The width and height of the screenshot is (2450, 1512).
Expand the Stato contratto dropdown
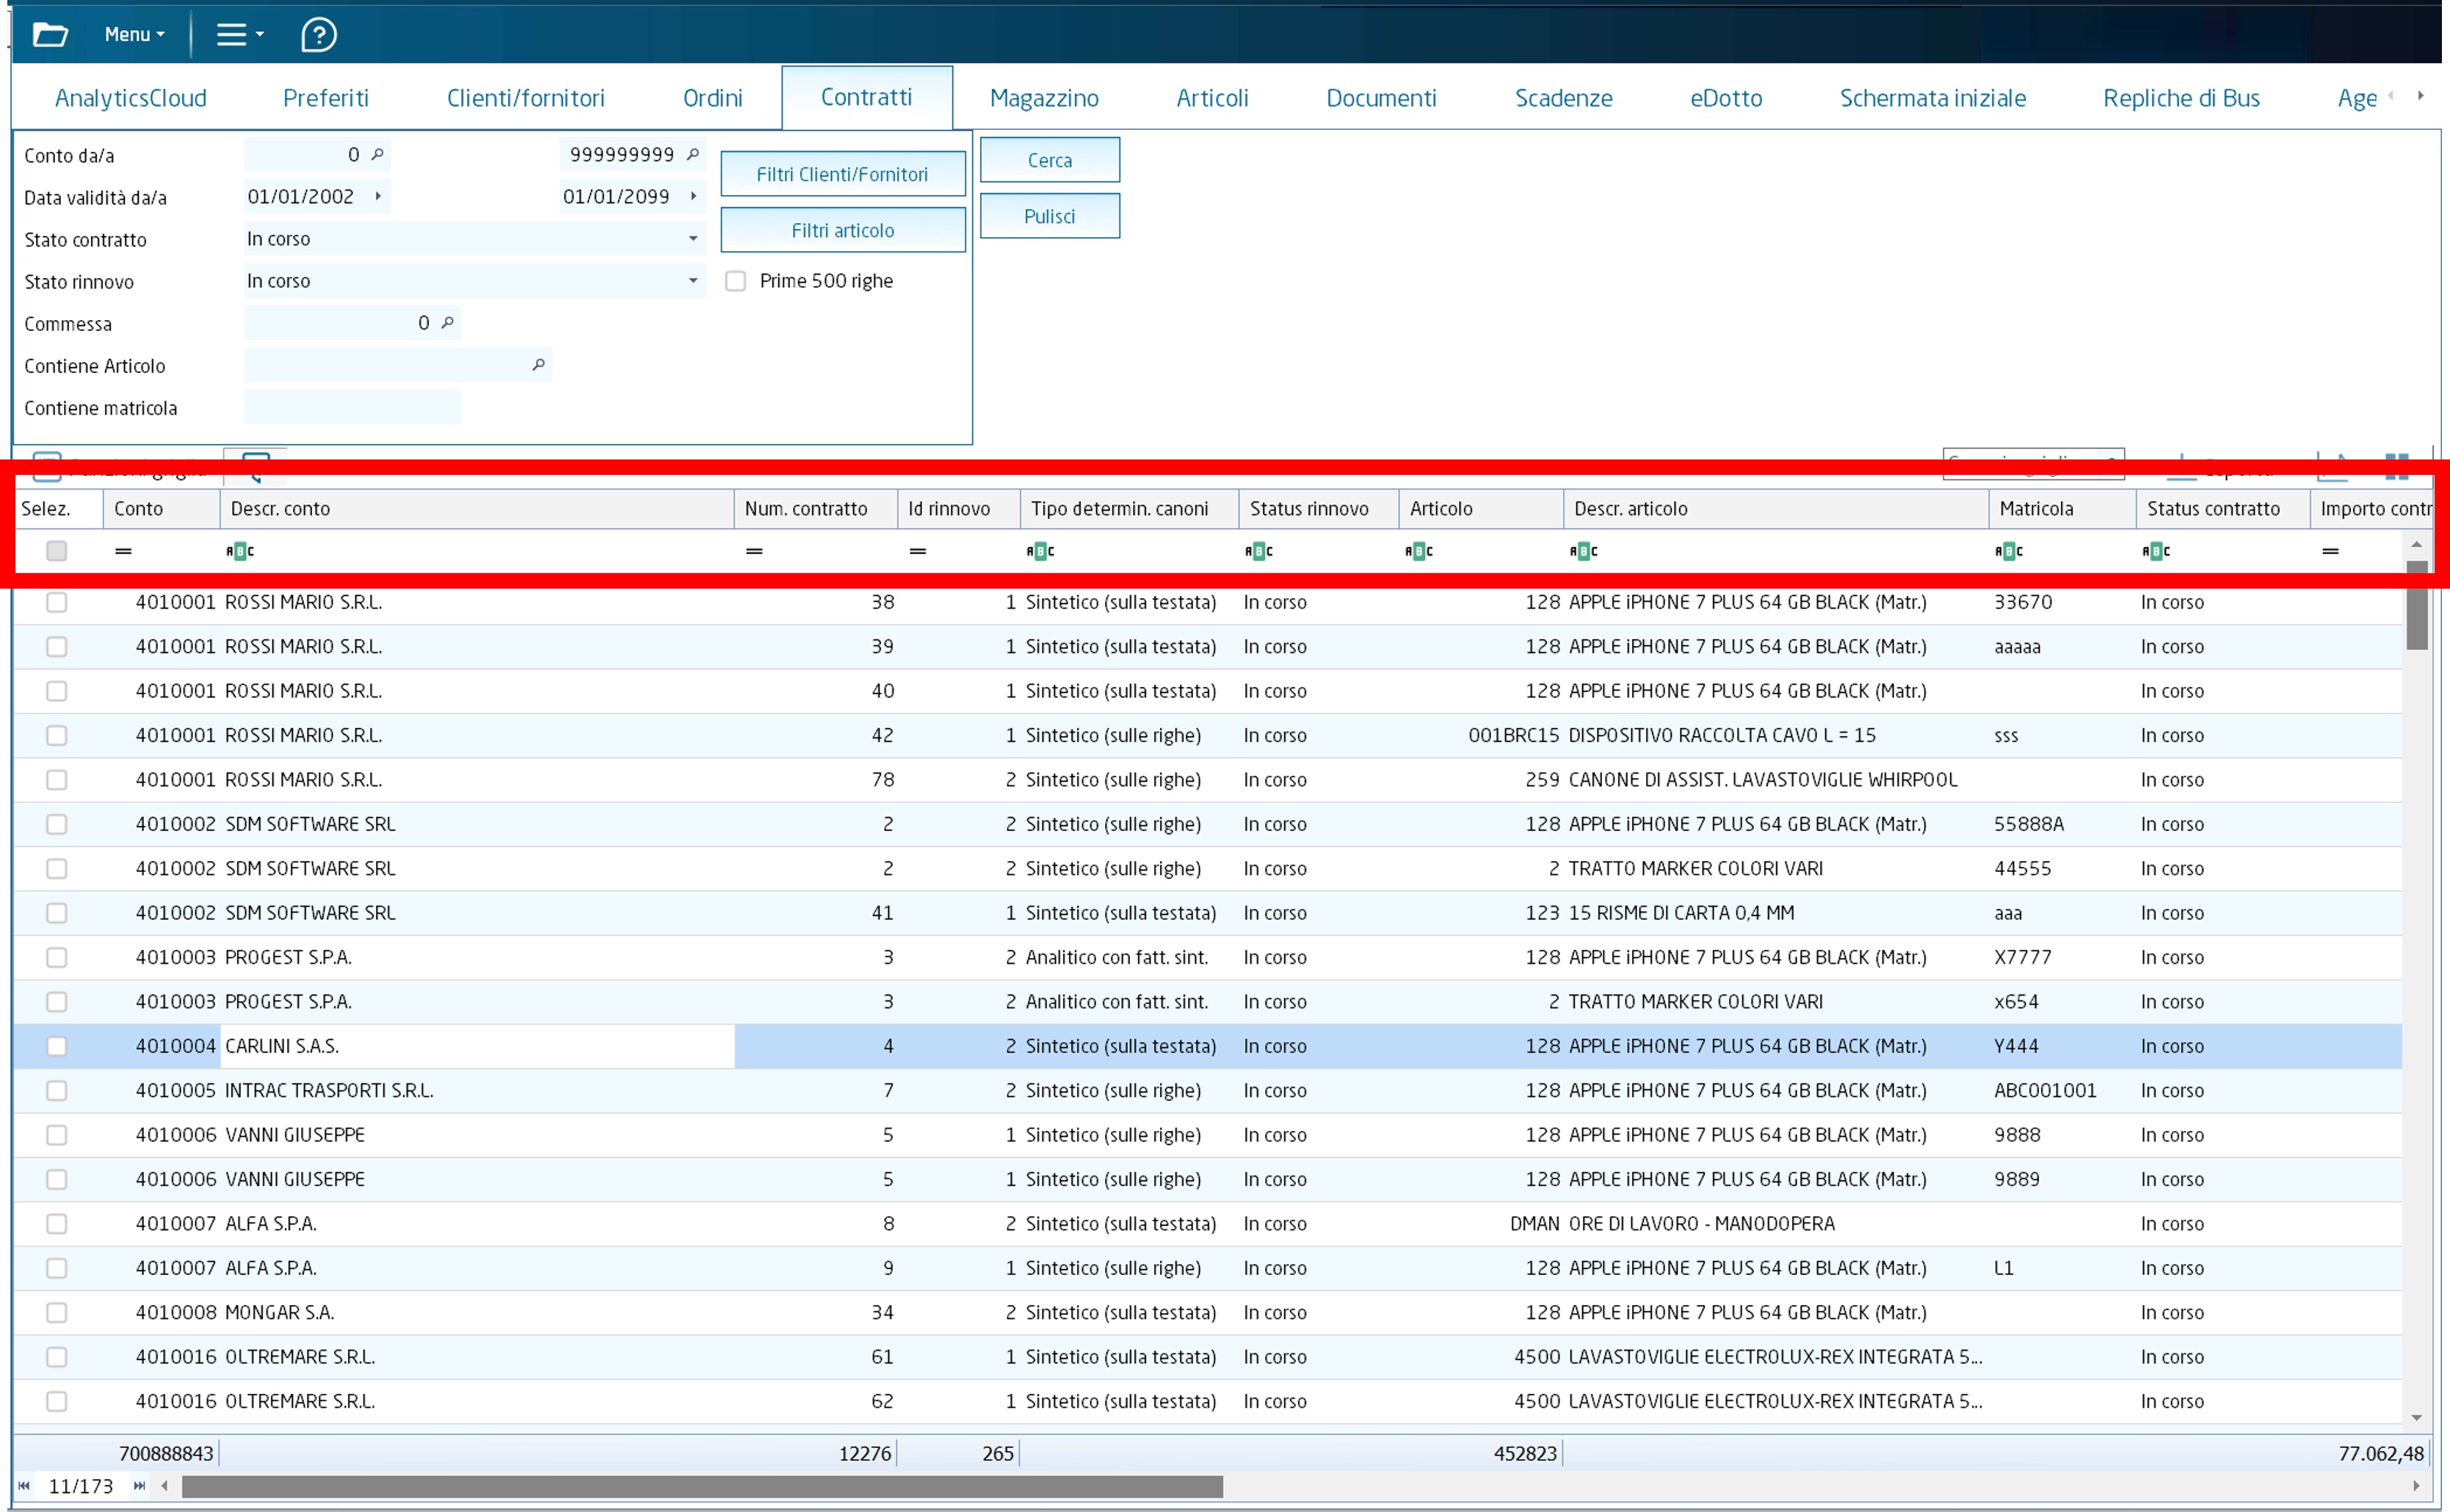coord(692,239)
